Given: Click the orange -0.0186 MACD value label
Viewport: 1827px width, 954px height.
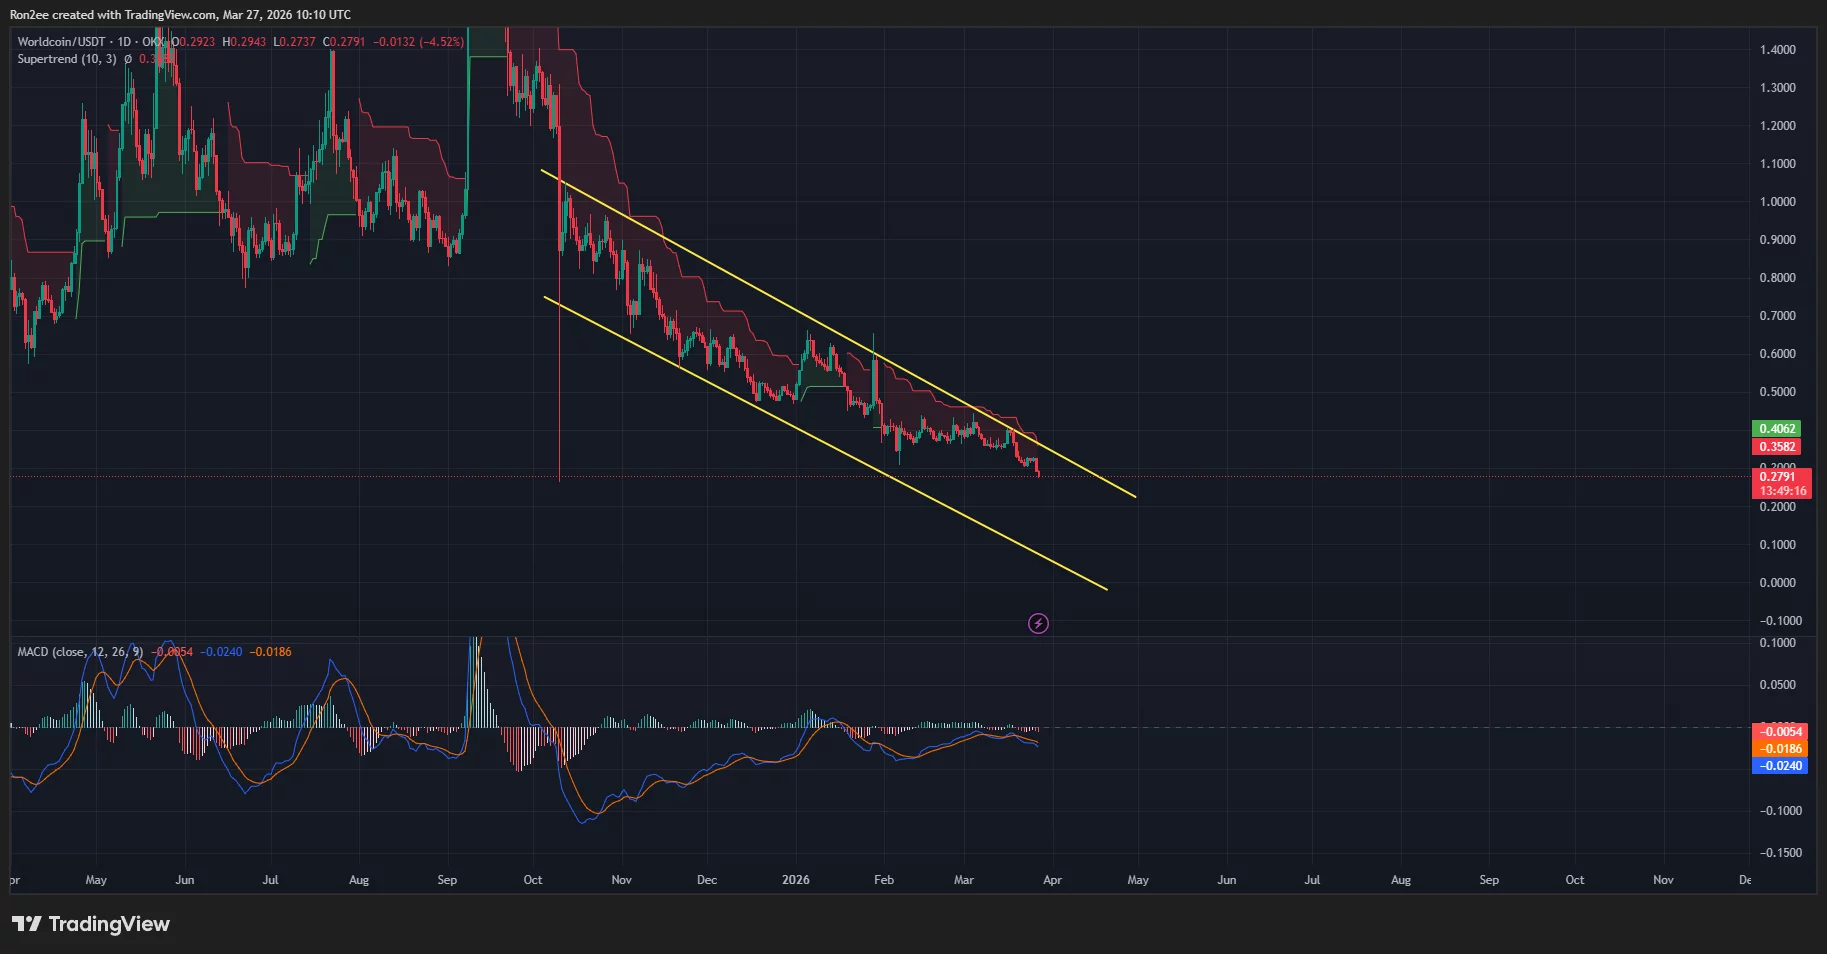Looking at the screenshot, I should click(x=1779, y=746).
